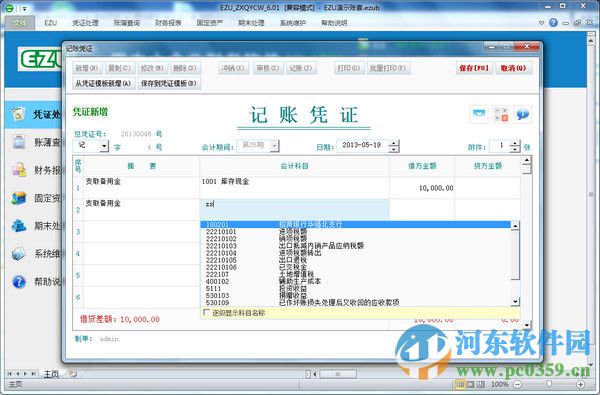Click 保存到凭证模板(B) button
Image resolution: width=600 pixels, height=395 pixels.
click(x=169, y=83)
